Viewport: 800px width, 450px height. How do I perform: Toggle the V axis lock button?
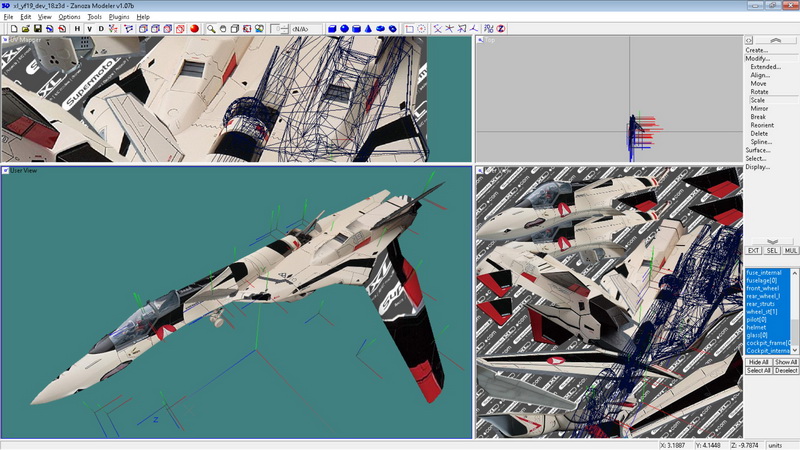point(89,29)
